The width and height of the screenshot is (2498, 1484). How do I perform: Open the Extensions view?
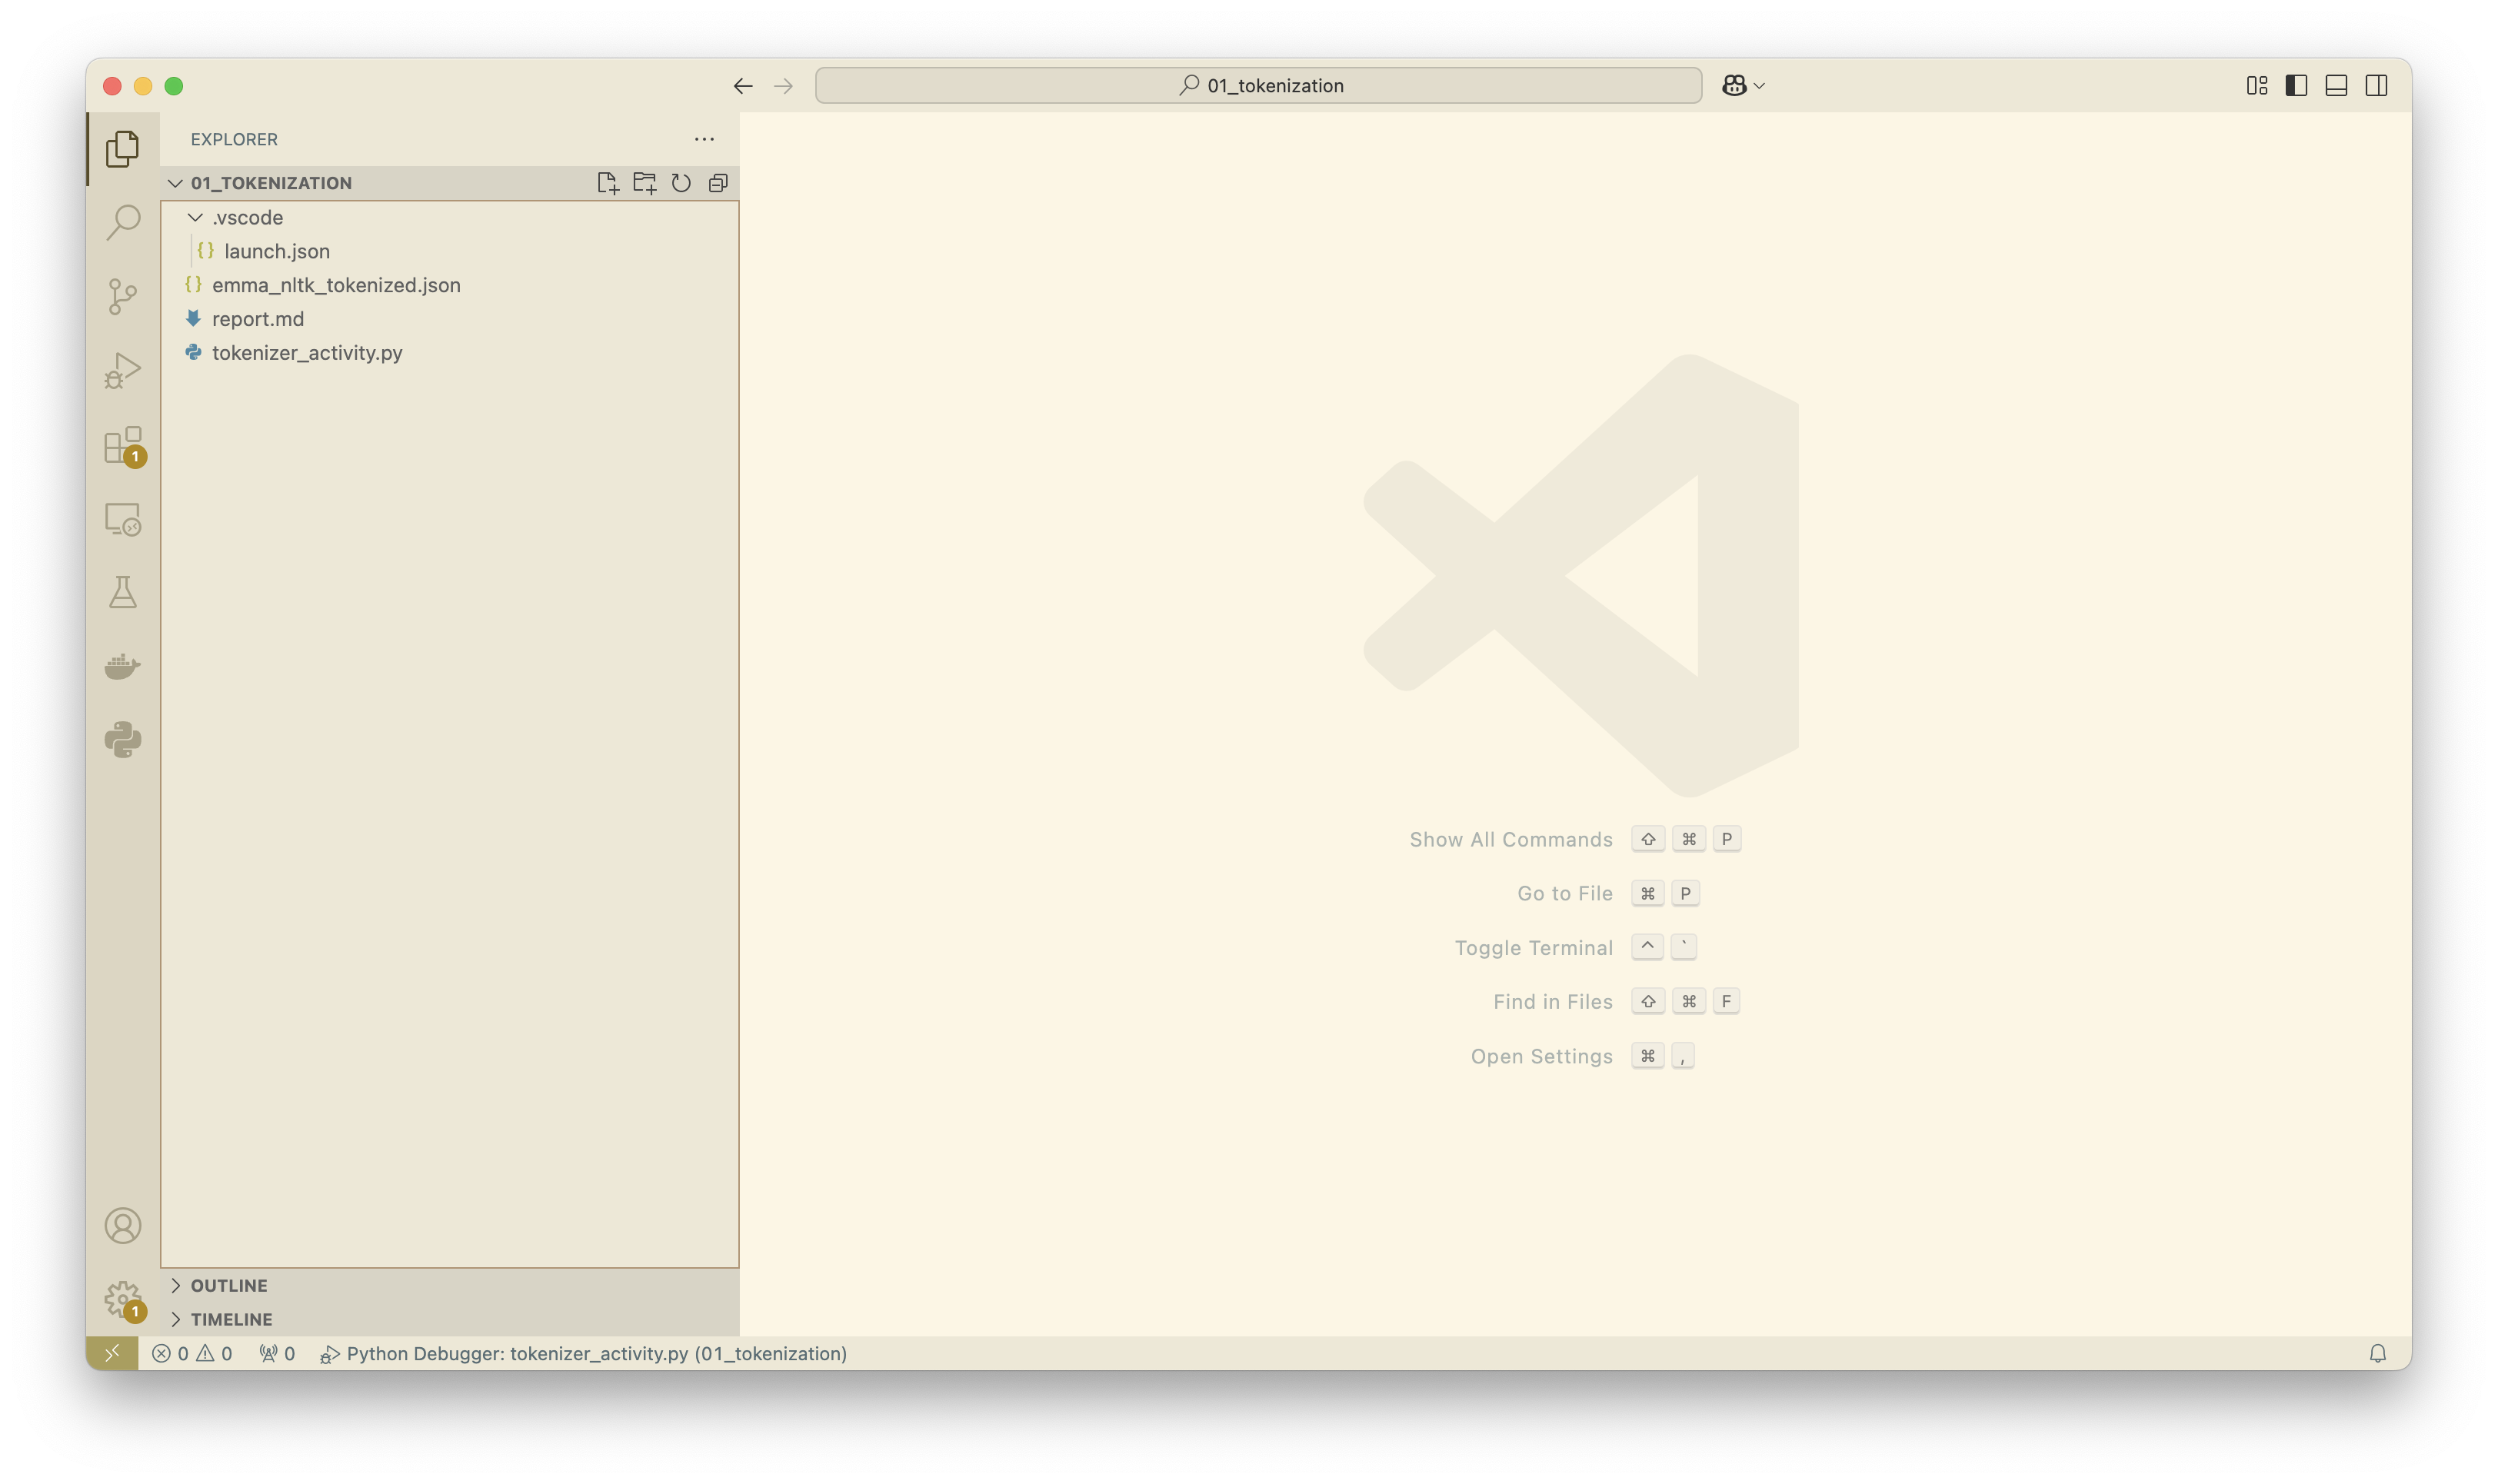tap(123, 445)
